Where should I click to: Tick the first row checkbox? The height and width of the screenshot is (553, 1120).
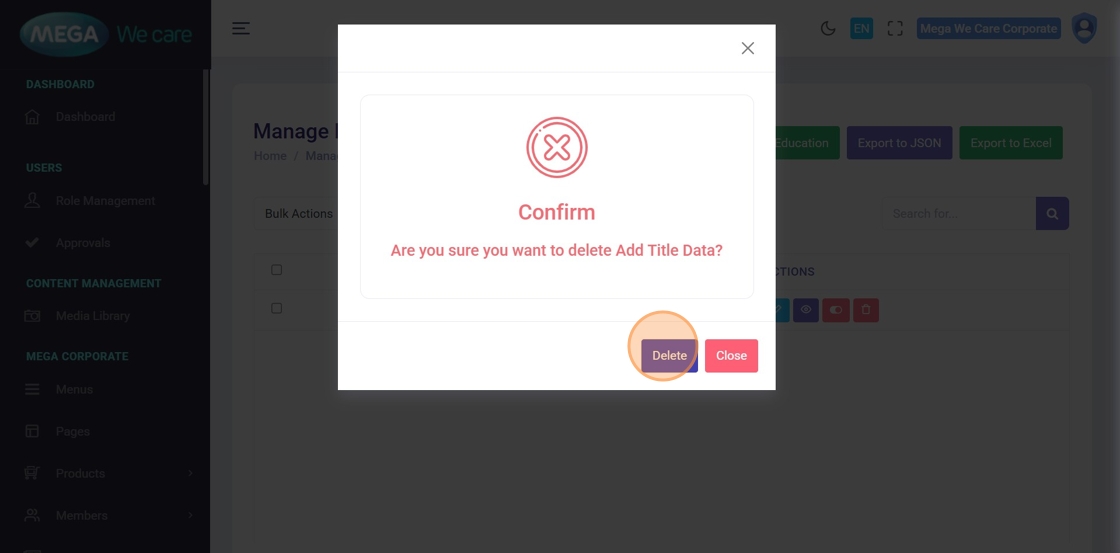point(277,308)
